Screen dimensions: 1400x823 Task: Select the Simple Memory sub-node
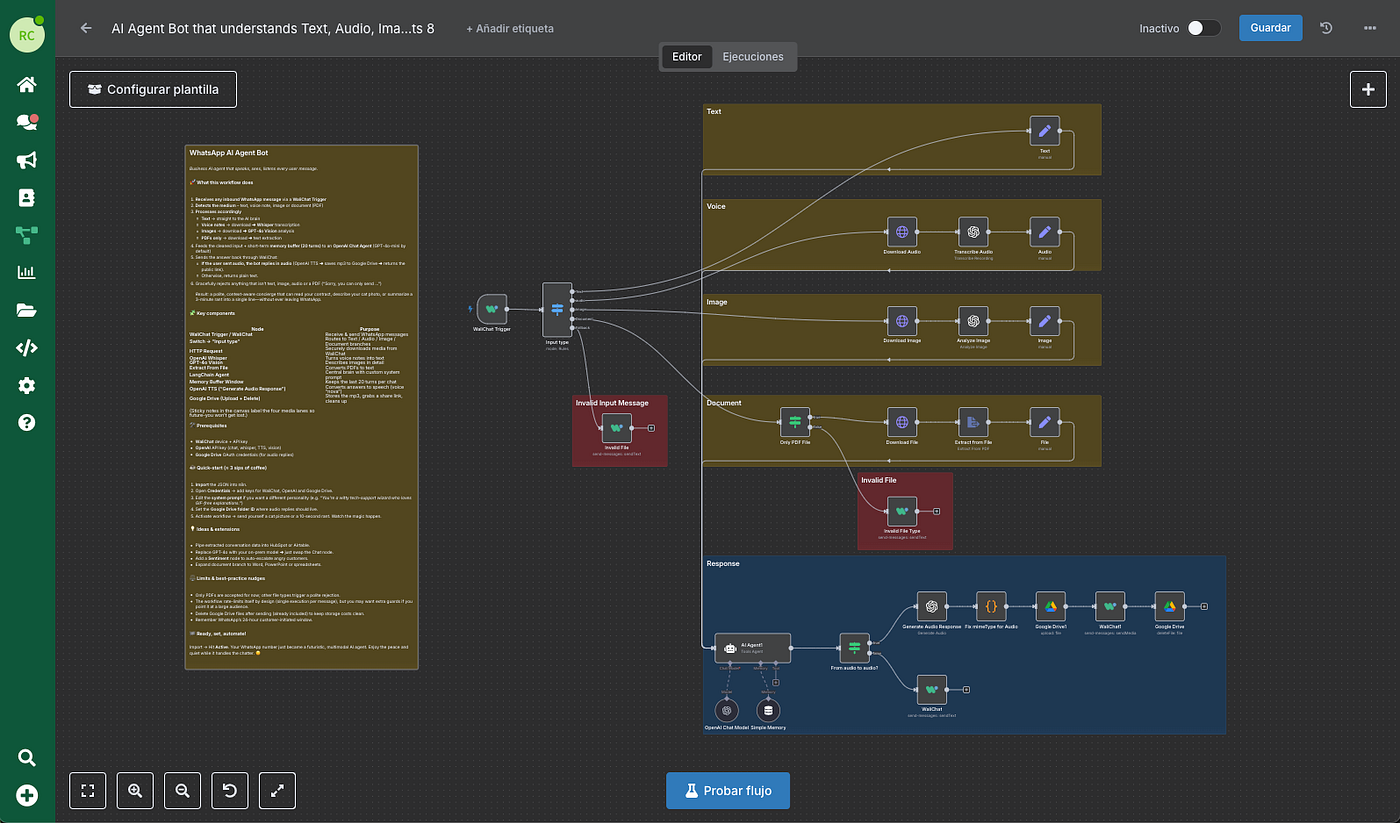(x=768, y=710)
